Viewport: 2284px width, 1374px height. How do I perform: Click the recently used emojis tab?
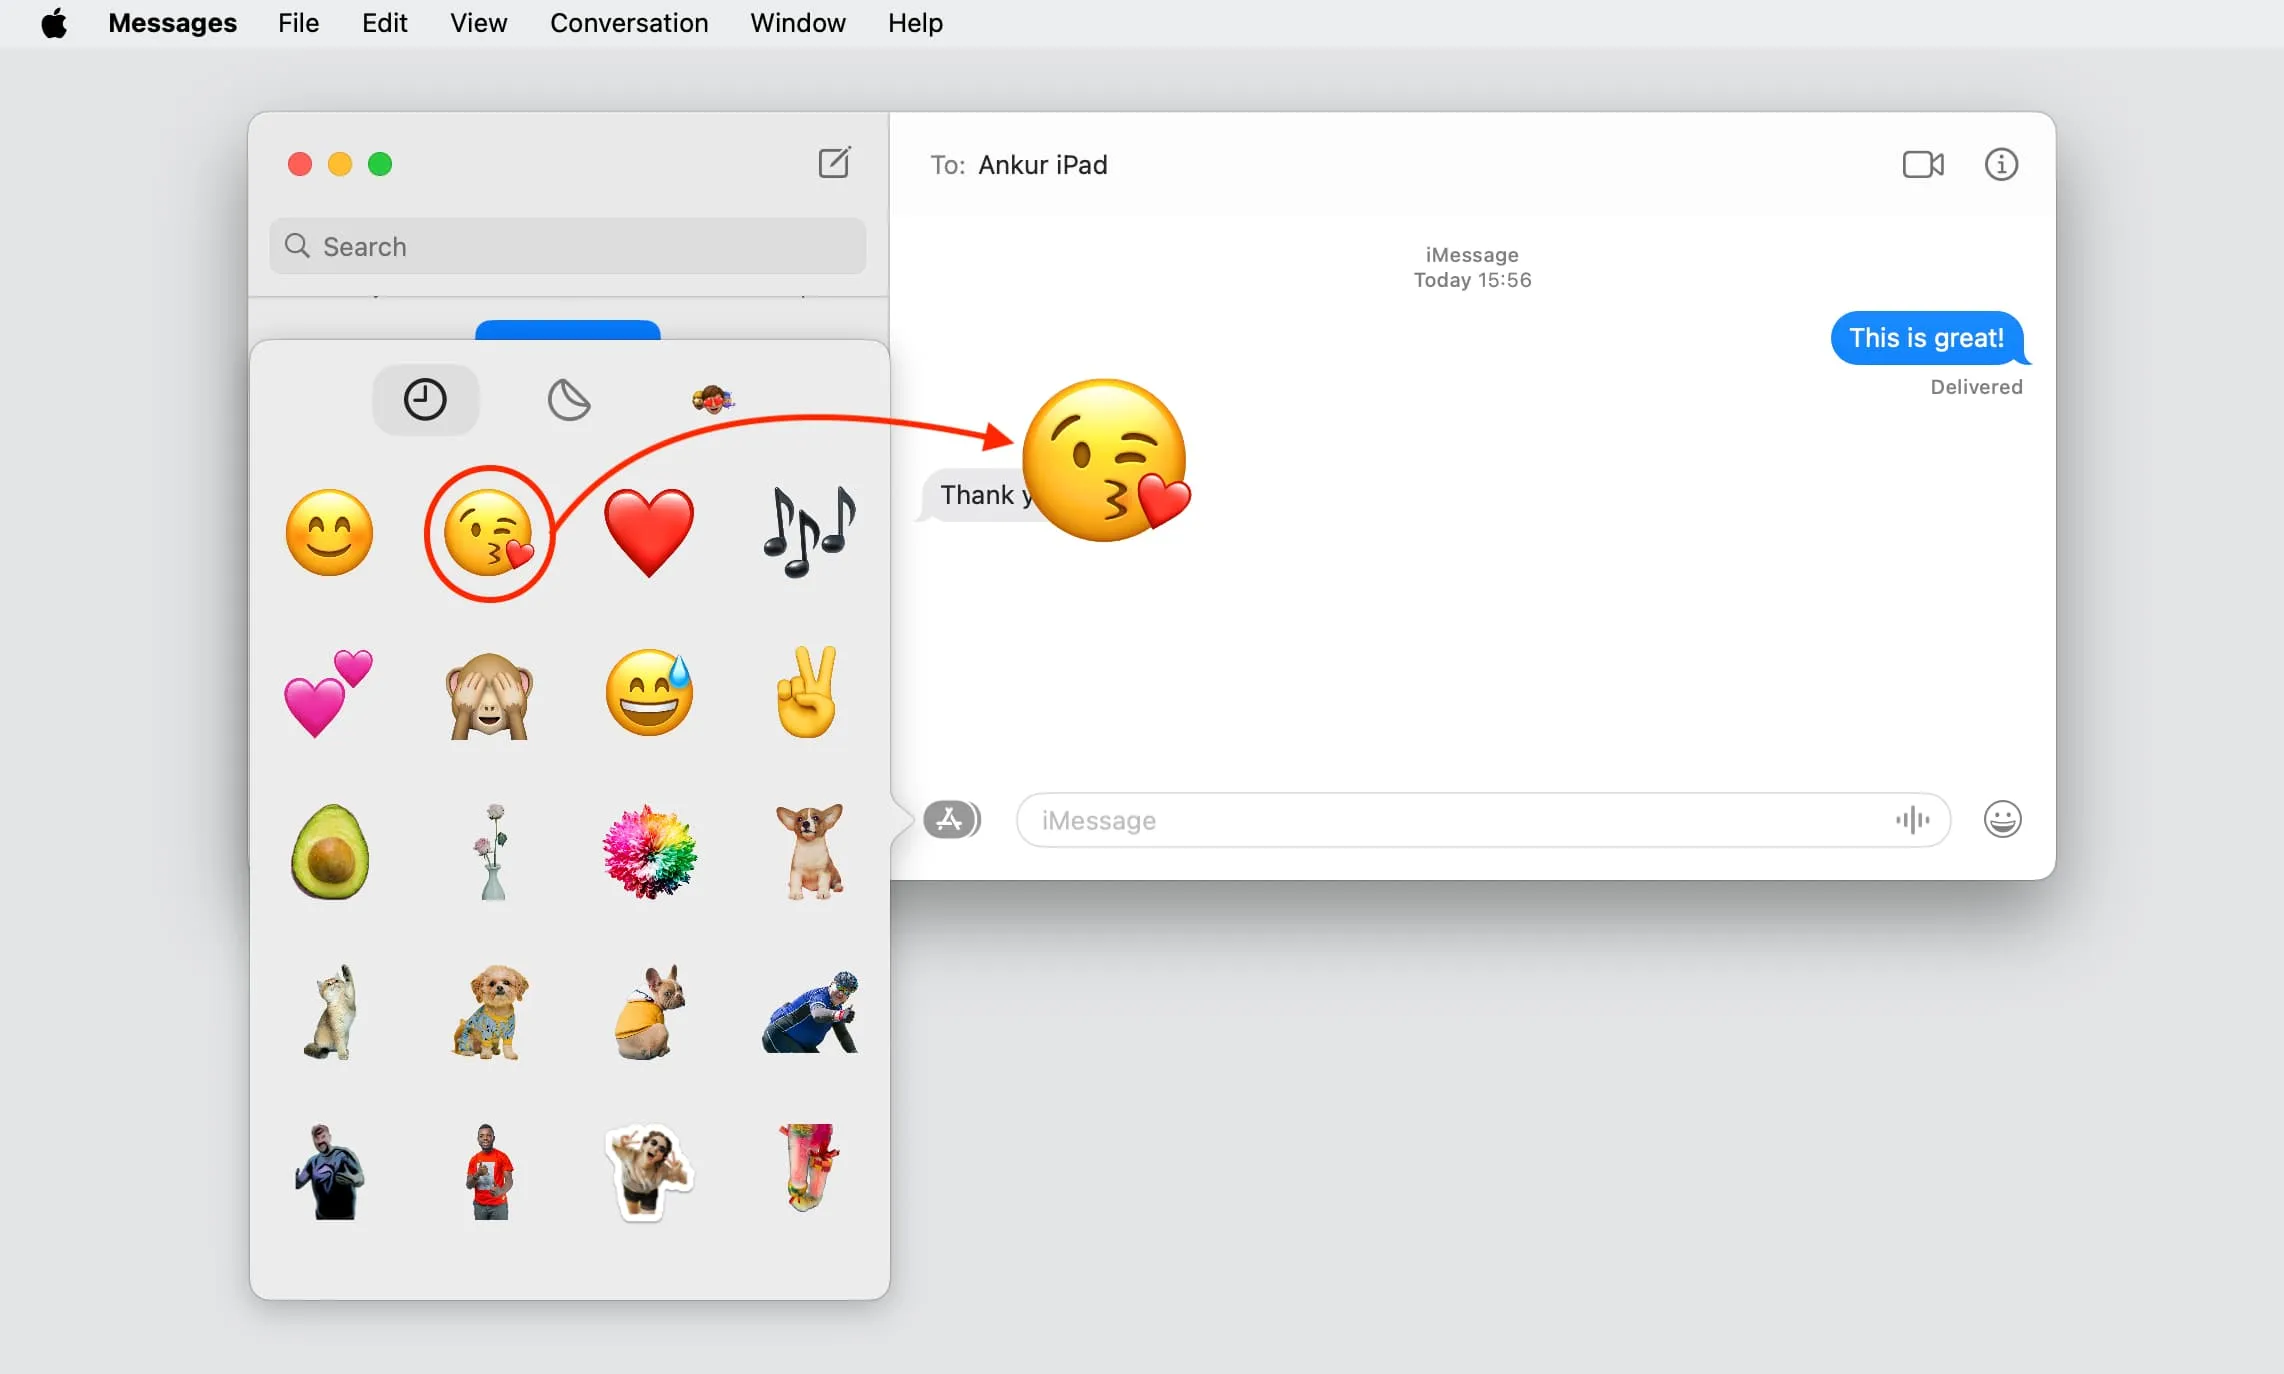pos(424,398)
